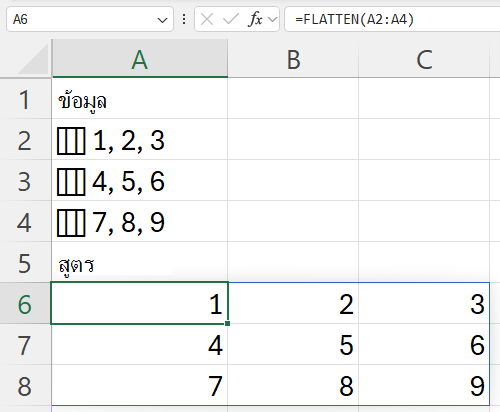
Task: Select row 3 header
Action: 25,181
